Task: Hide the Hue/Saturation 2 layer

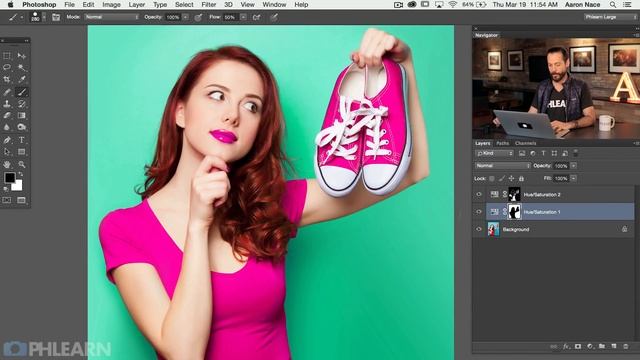Action: coord(479,195)
